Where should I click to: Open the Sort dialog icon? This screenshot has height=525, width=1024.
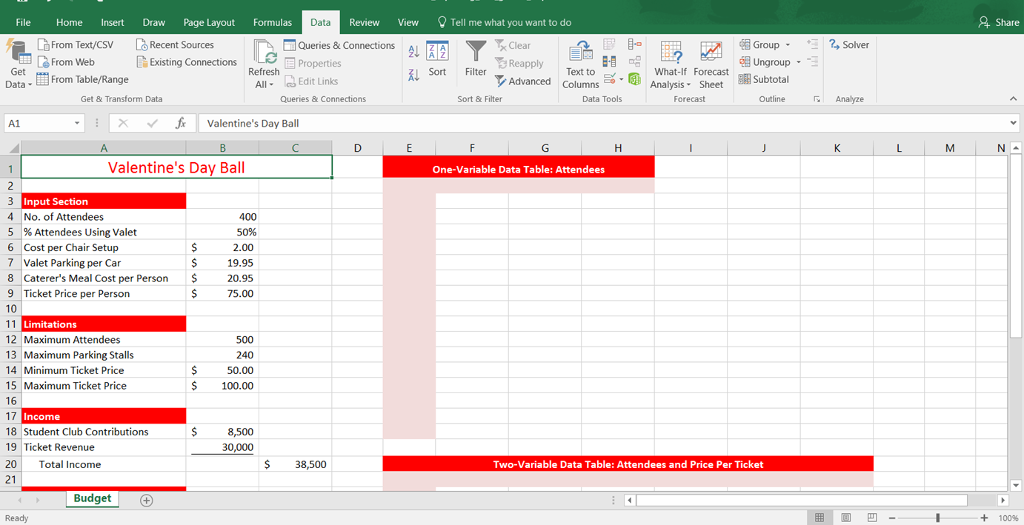pos(437,56)
